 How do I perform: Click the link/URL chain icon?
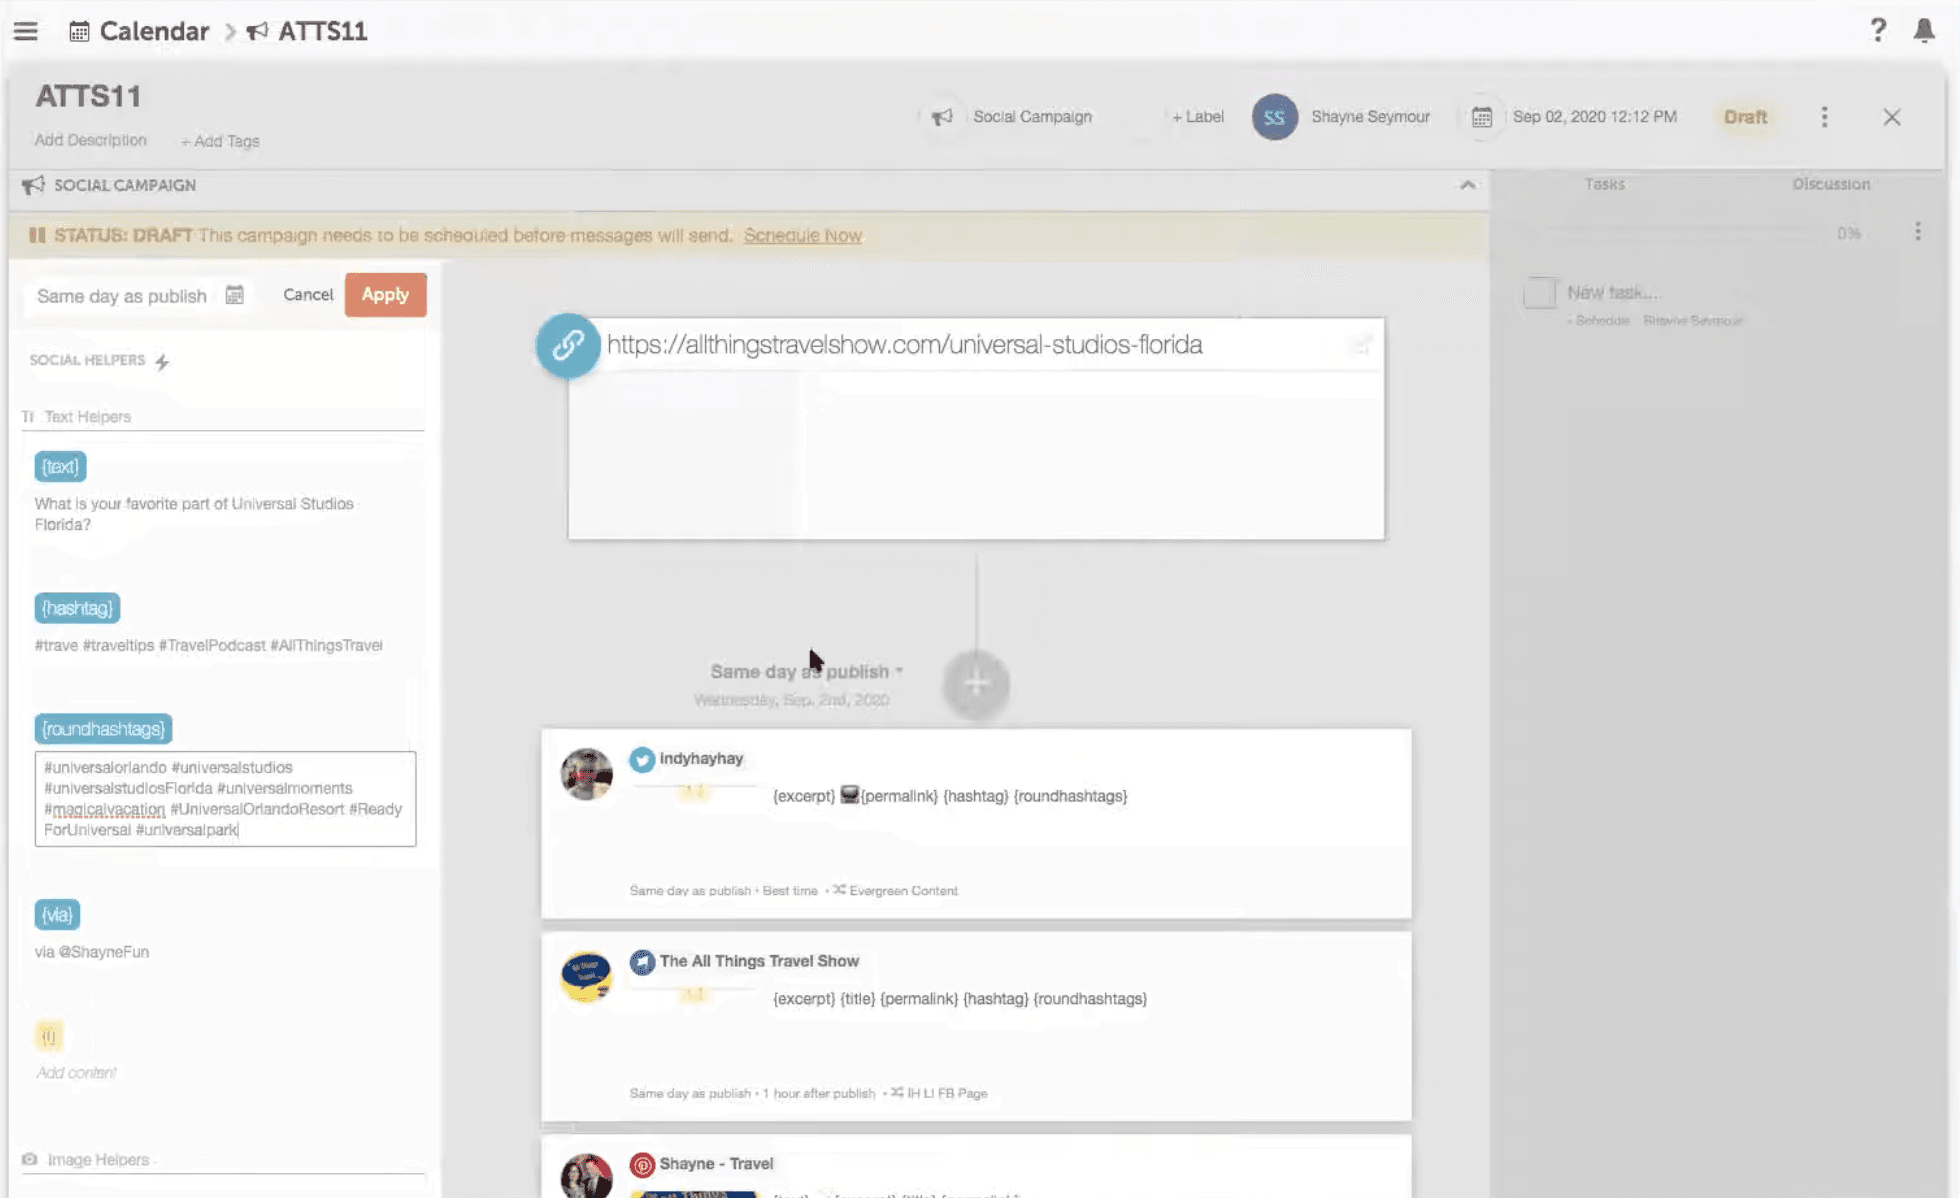pyautogui.click(x=567, y=346)
